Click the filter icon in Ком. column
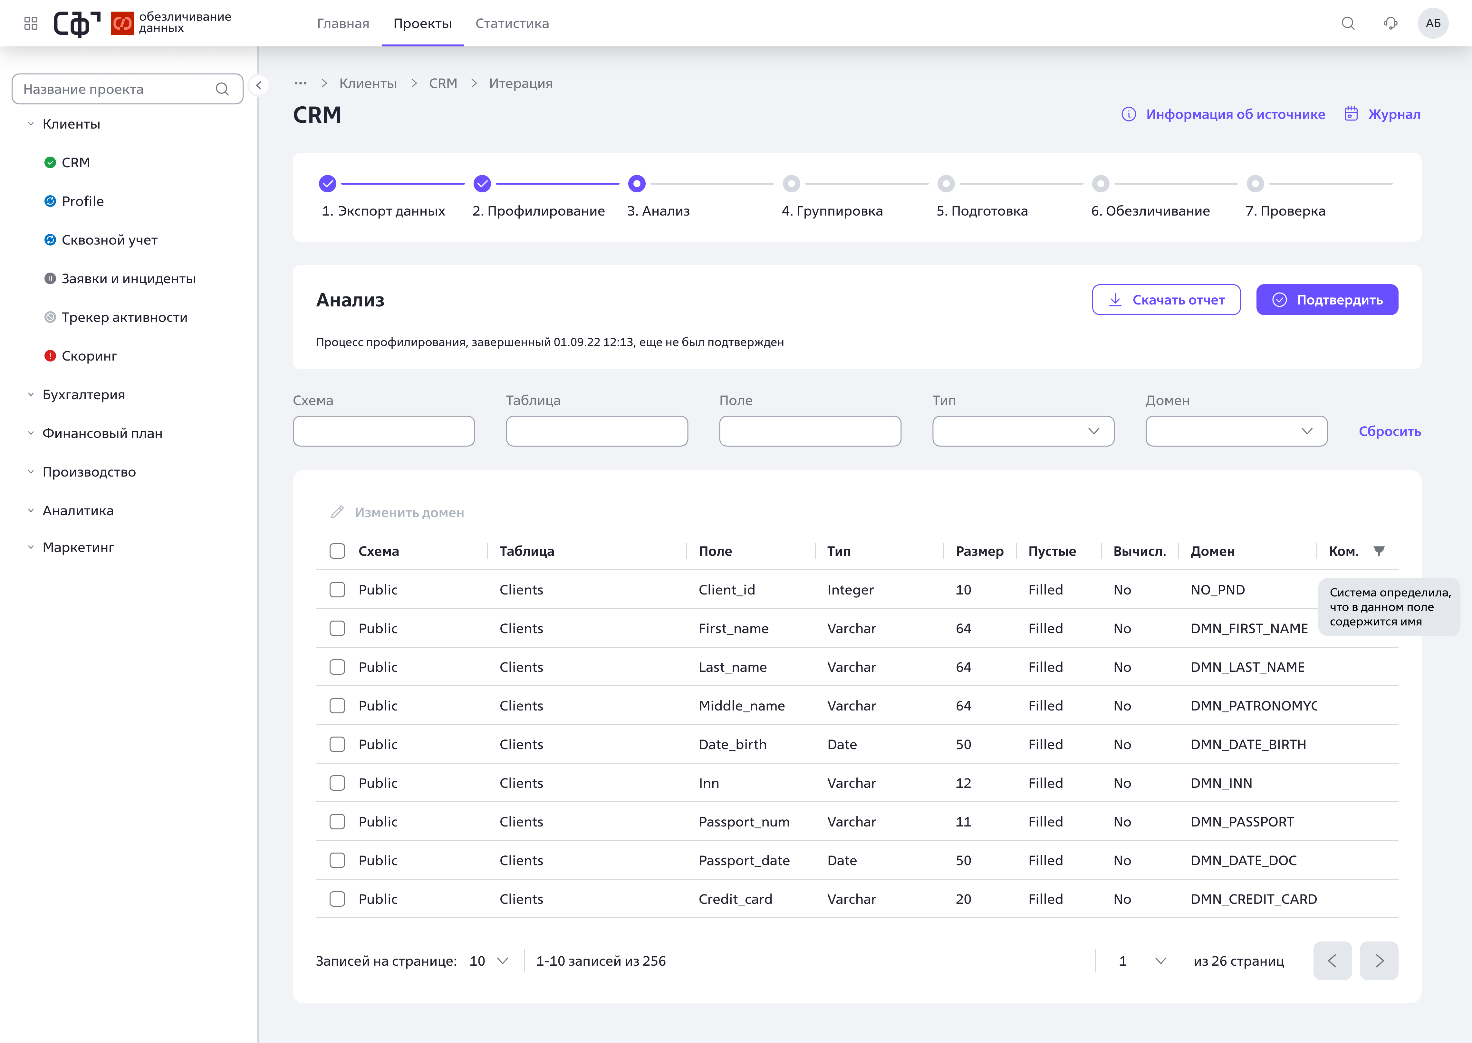 point(1379,551)
